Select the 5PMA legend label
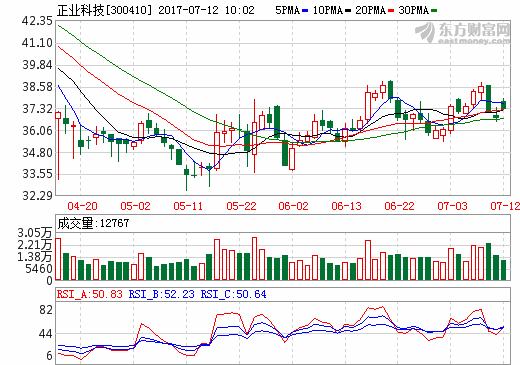 288,10
